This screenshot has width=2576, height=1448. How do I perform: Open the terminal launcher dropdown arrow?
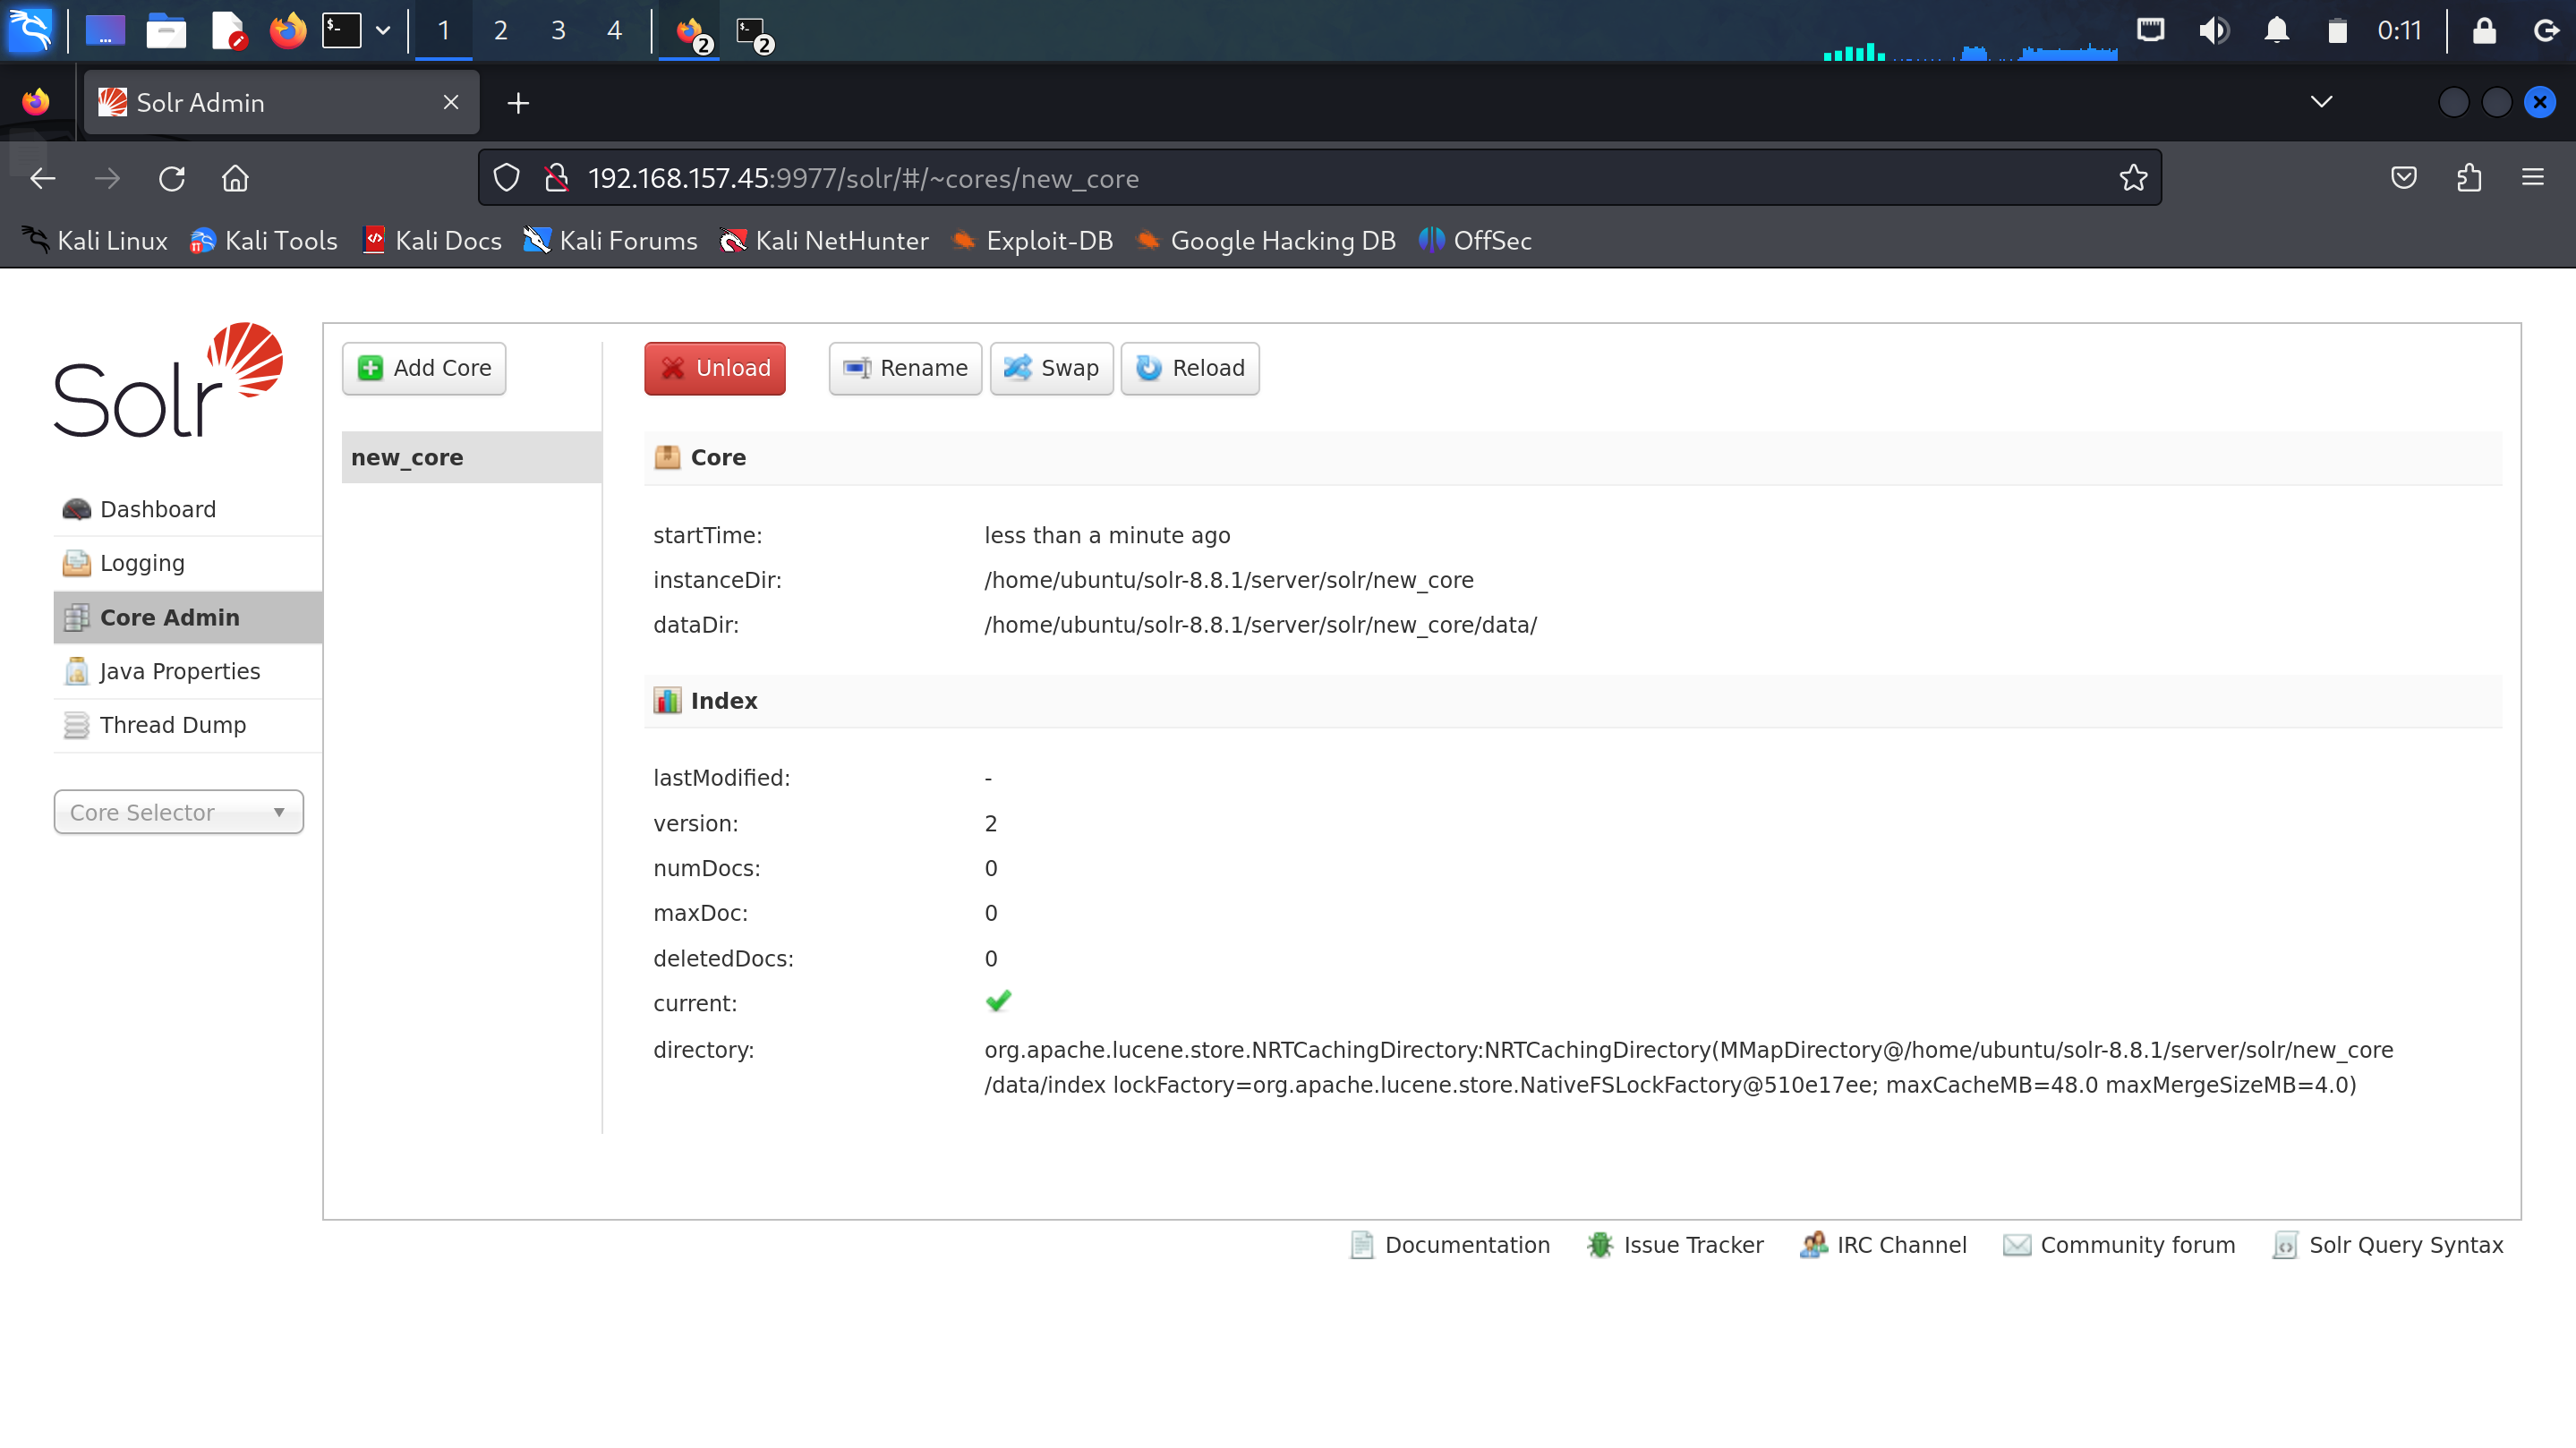click(383, 30)
